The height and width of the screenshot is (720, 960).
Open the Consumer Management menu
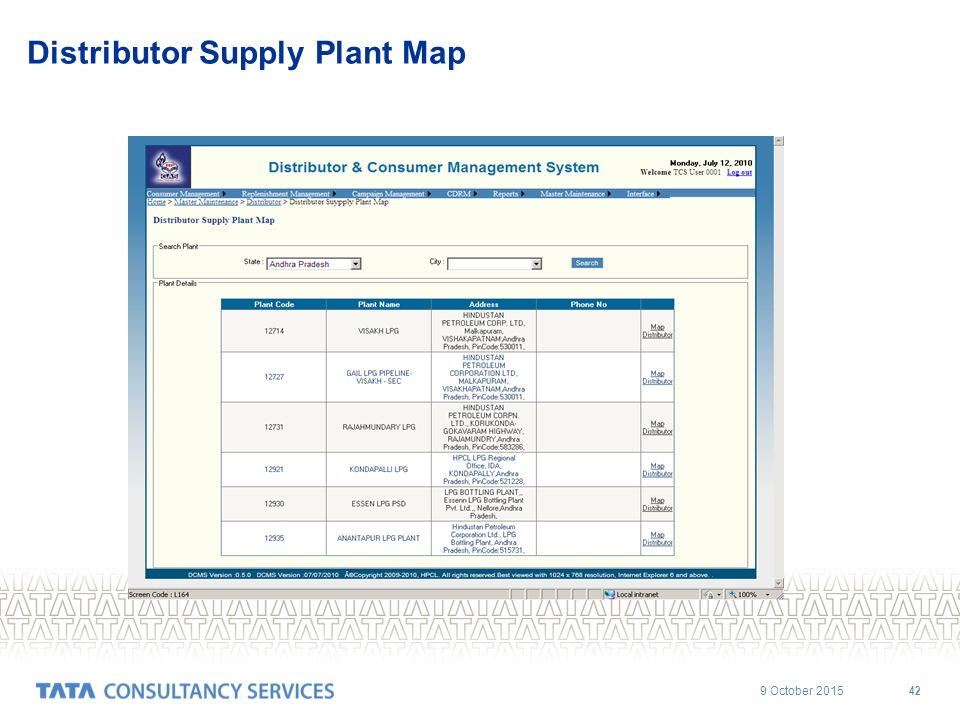pyautogui.click(x=186, y=194)
